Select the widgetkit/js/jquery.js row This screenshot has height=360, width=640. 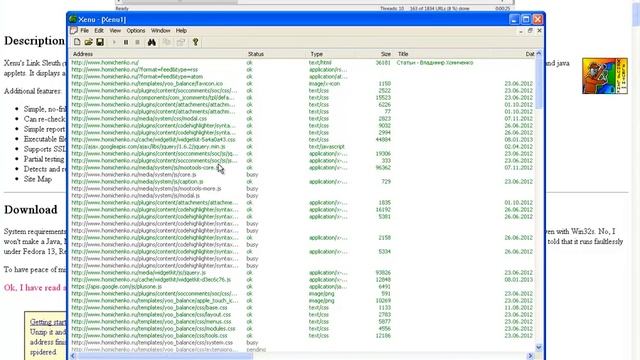coord(302,273)
